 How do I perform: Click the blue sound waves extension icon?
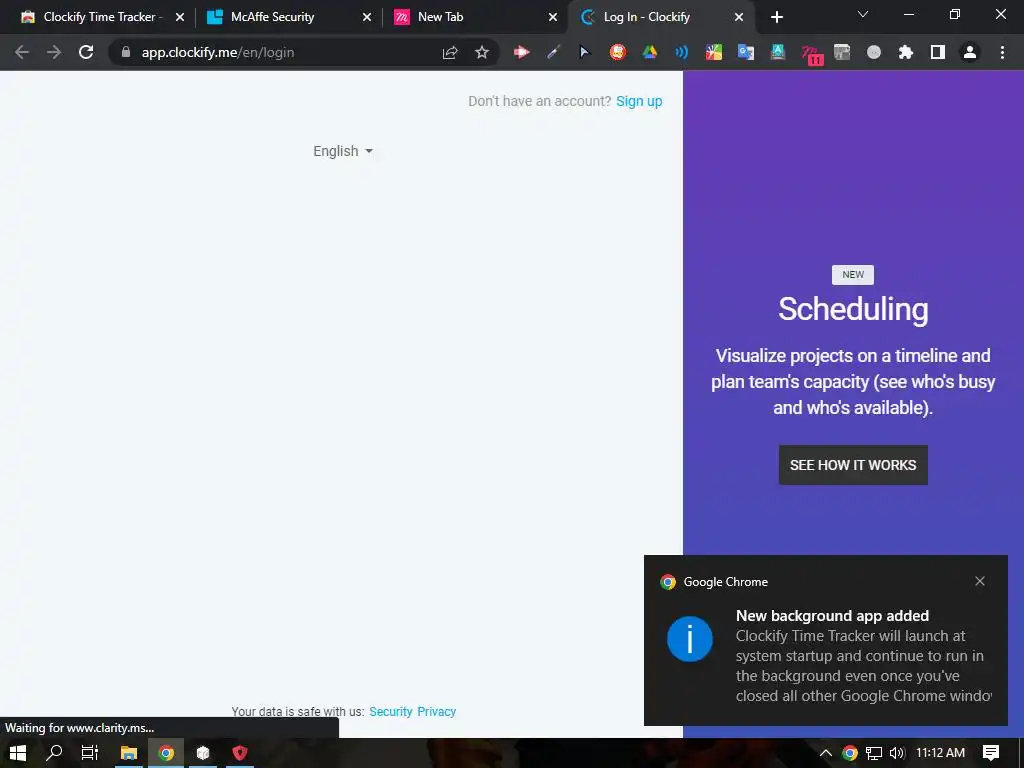pyautogui.click(x=681, y=52)
